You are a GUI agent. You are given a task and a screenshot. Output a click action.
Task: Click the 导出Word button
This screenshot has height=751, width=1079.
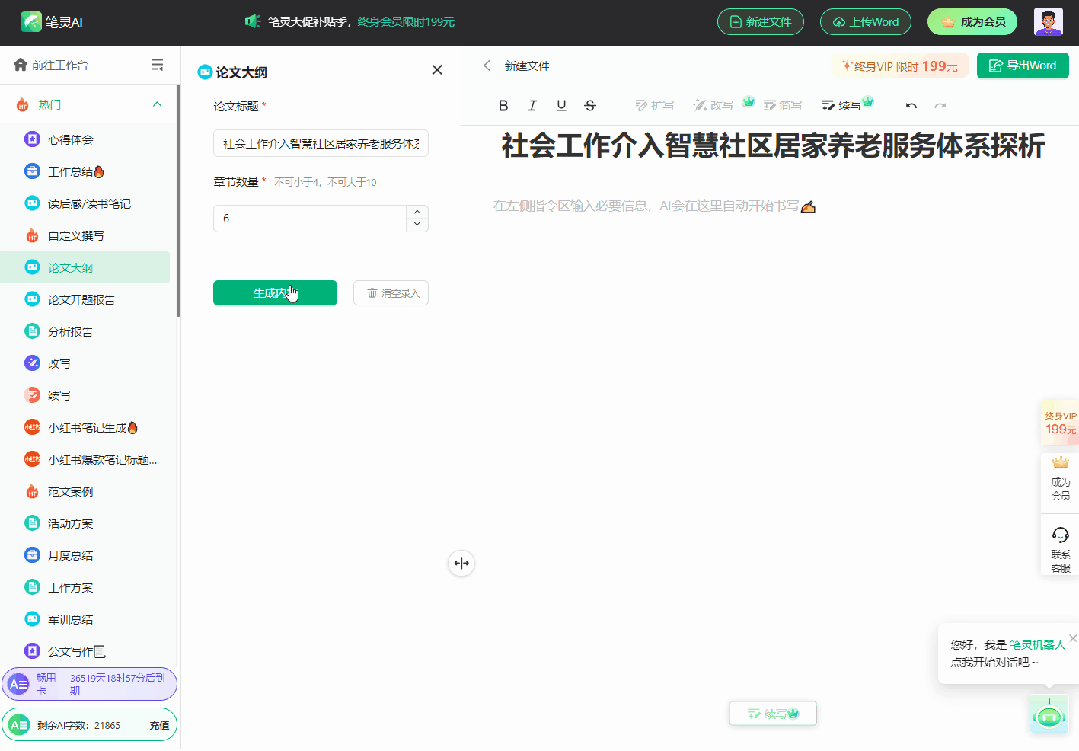(x=1022, y=65)
